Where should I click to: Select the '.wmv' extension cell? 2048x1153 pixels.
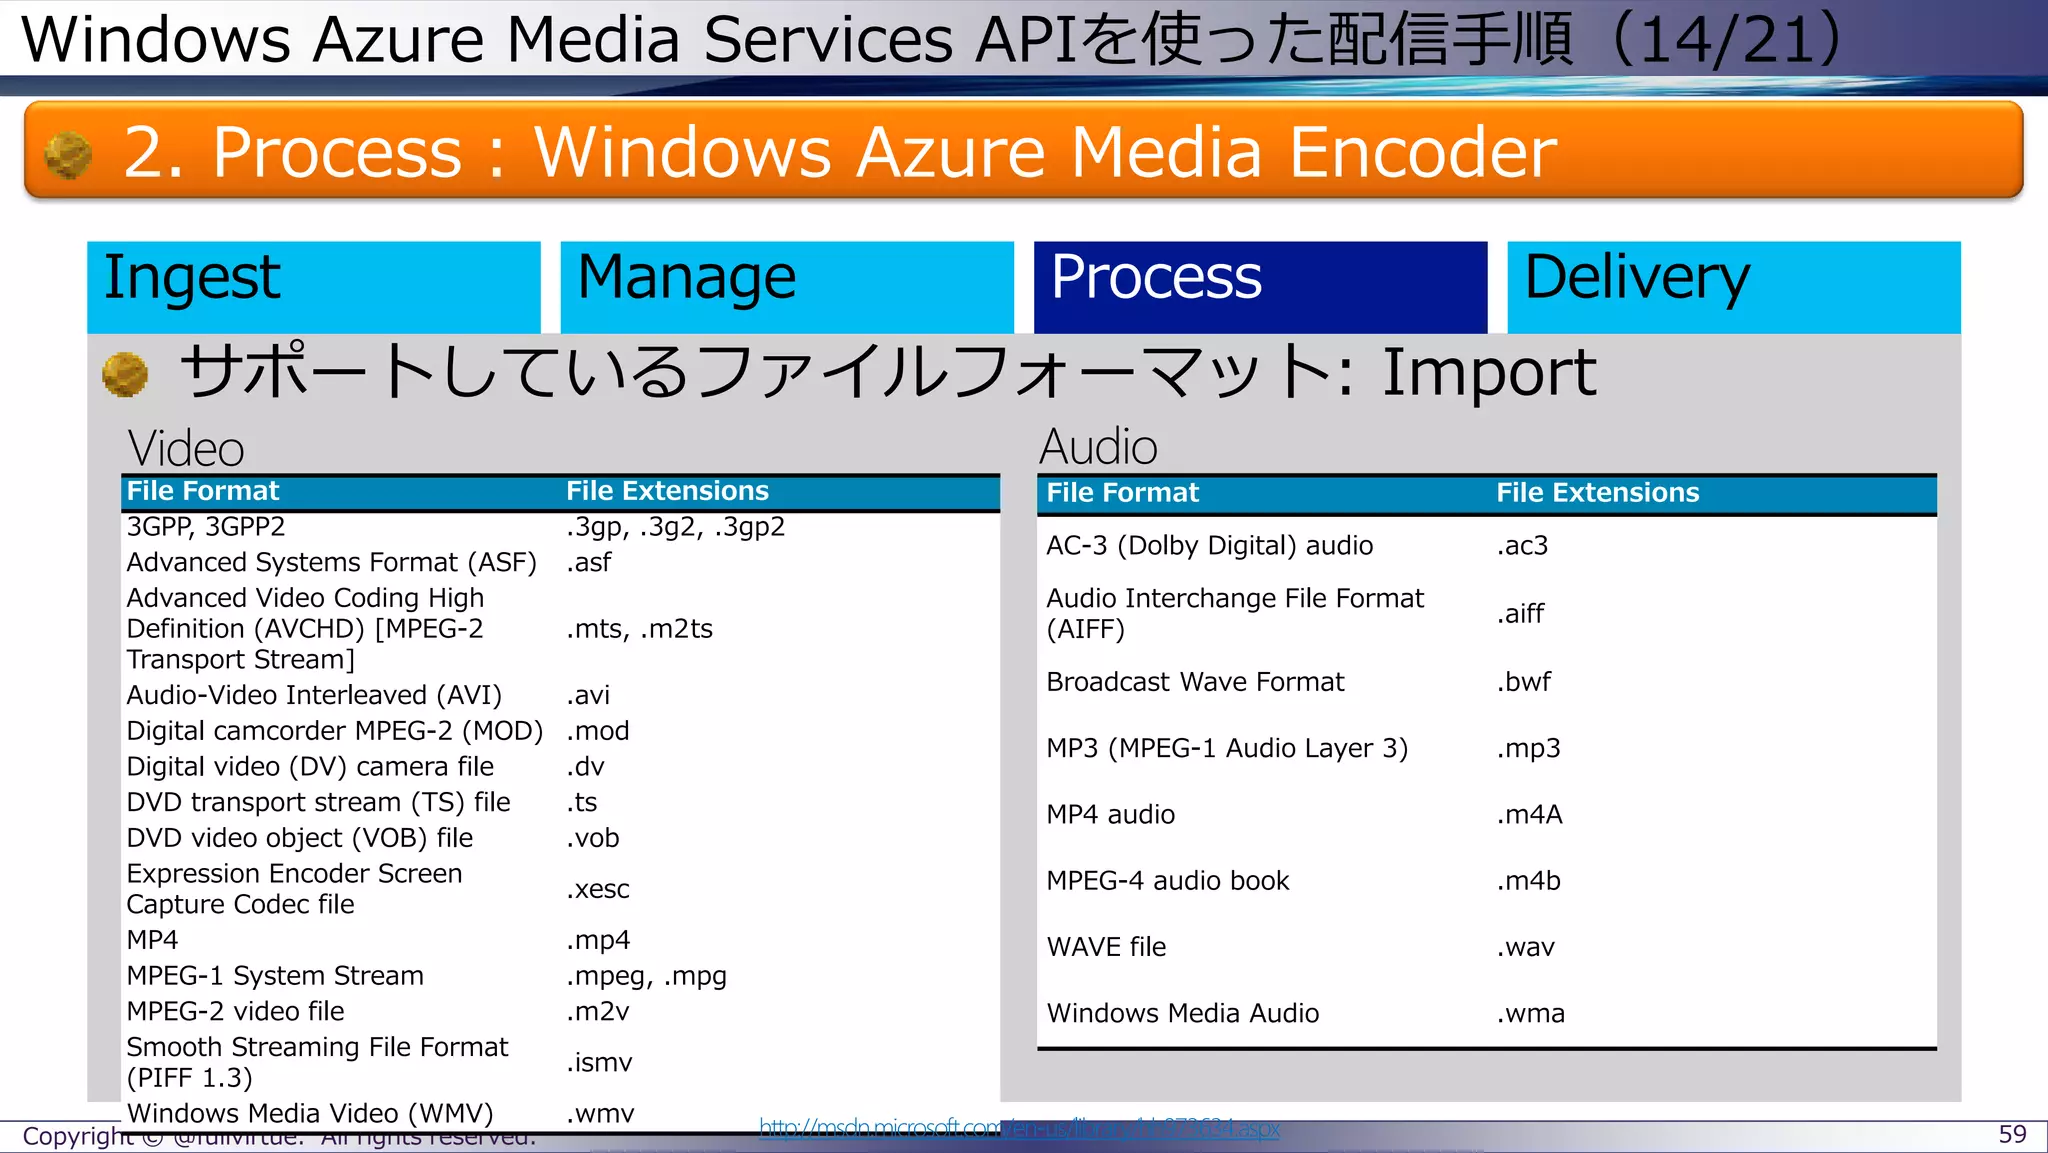point(600,1113)
